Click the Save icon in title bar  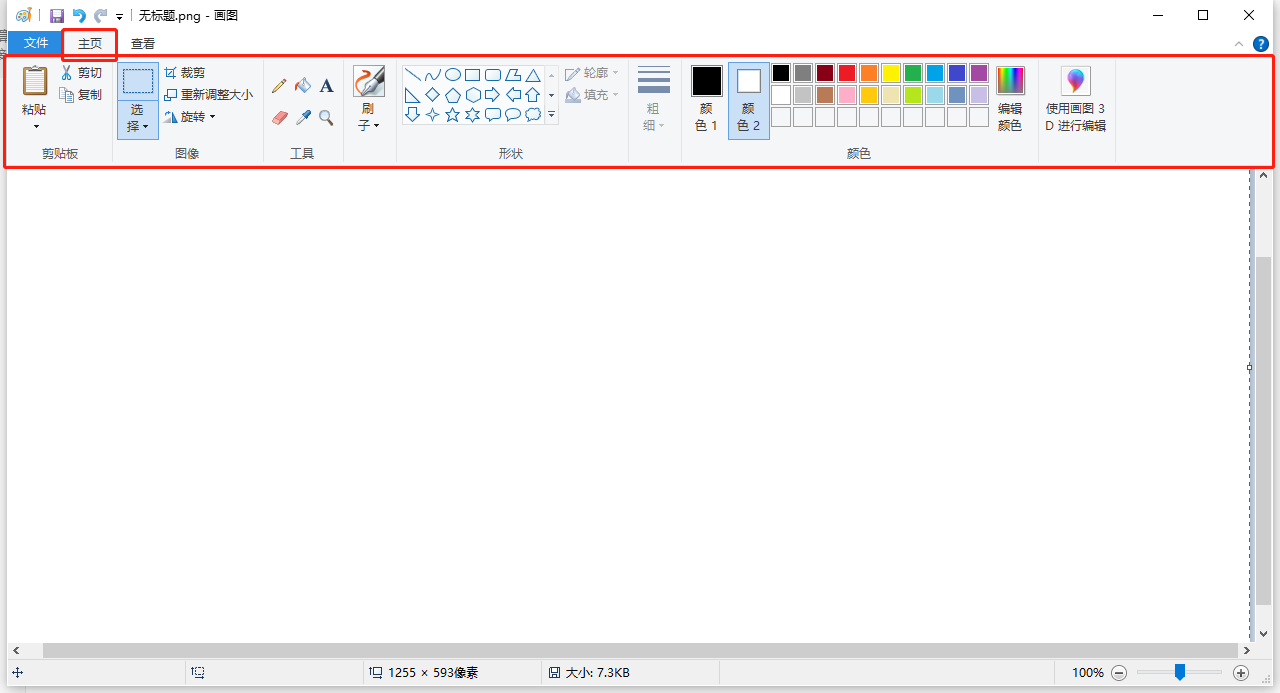[57, 16]
